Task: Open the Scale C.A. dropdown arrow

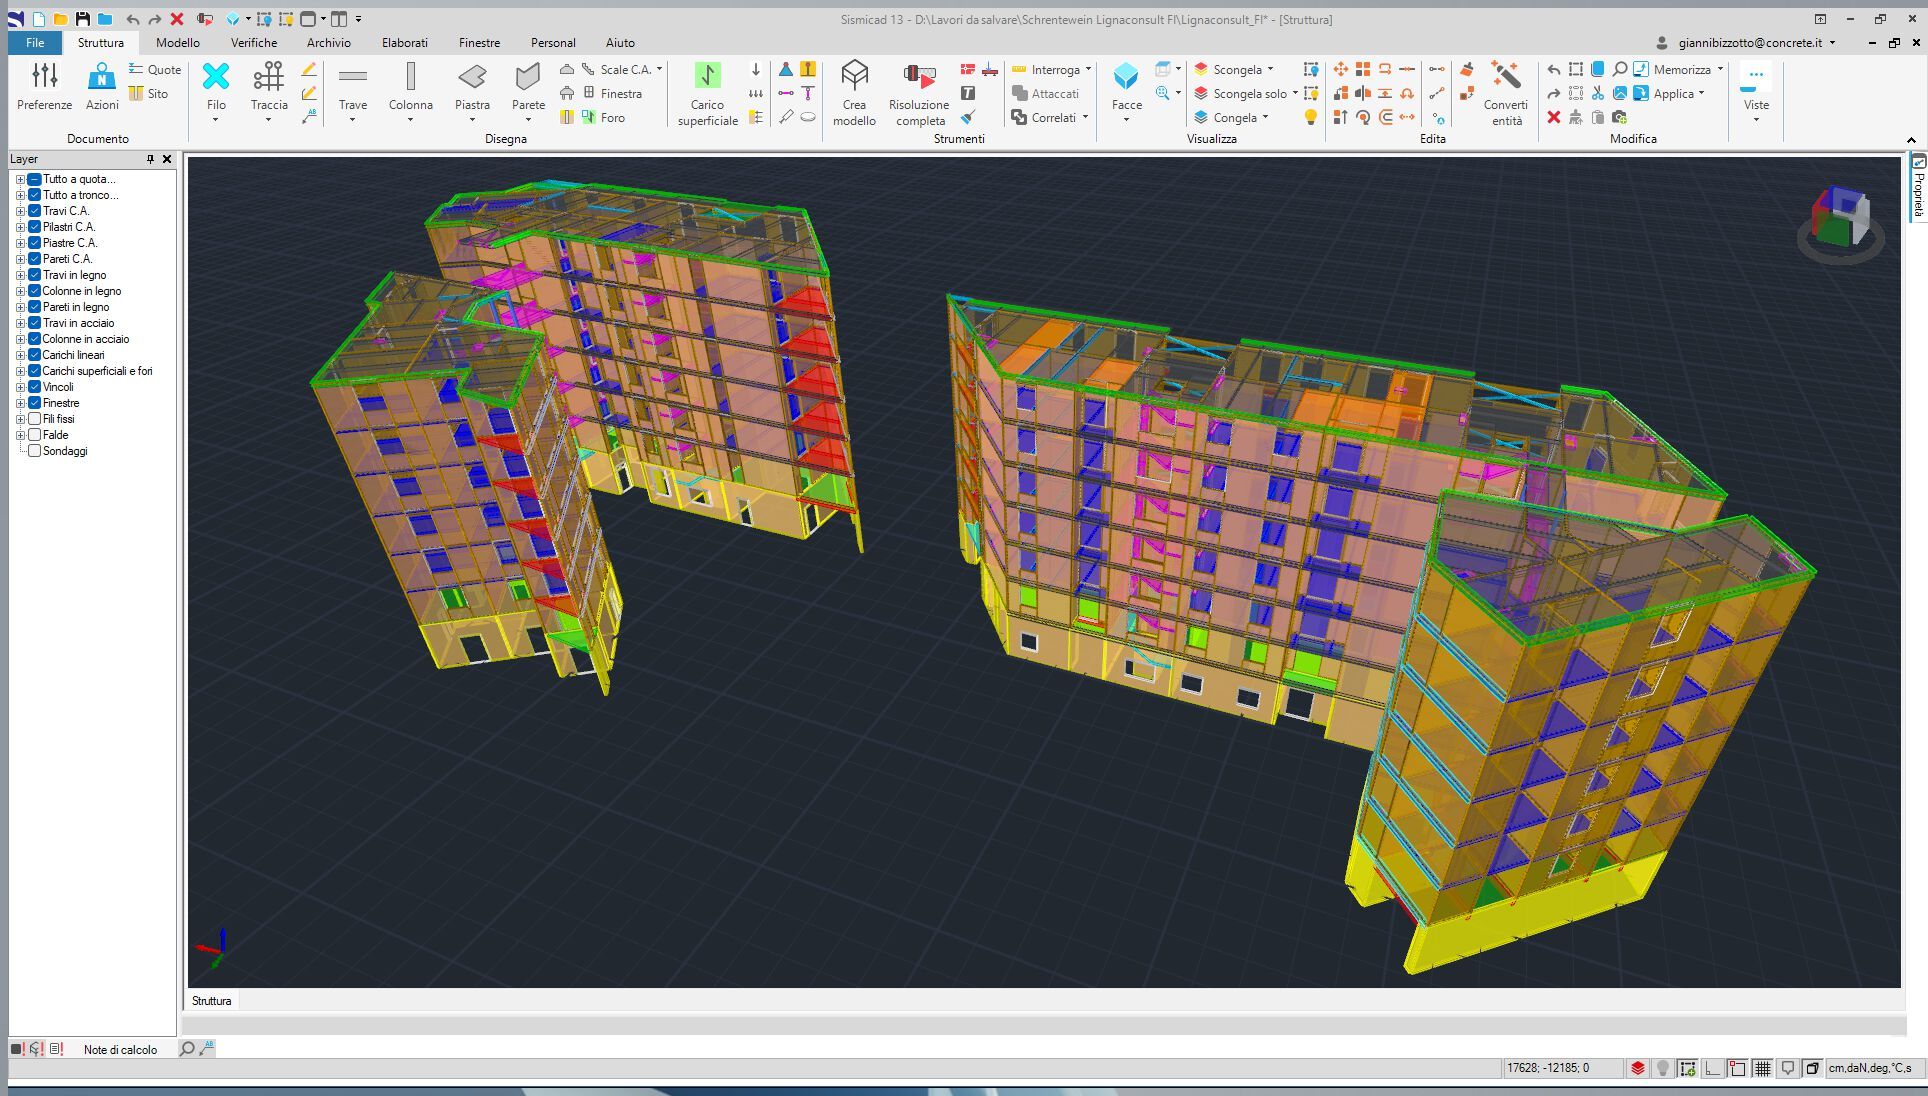Action: 659,69
